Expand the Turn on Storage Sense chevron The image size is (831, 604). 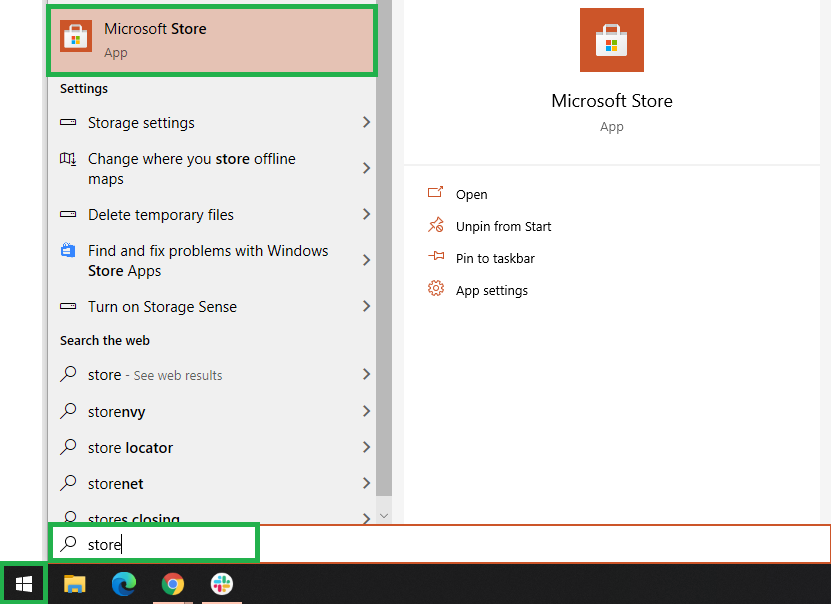tap(366, 307)
